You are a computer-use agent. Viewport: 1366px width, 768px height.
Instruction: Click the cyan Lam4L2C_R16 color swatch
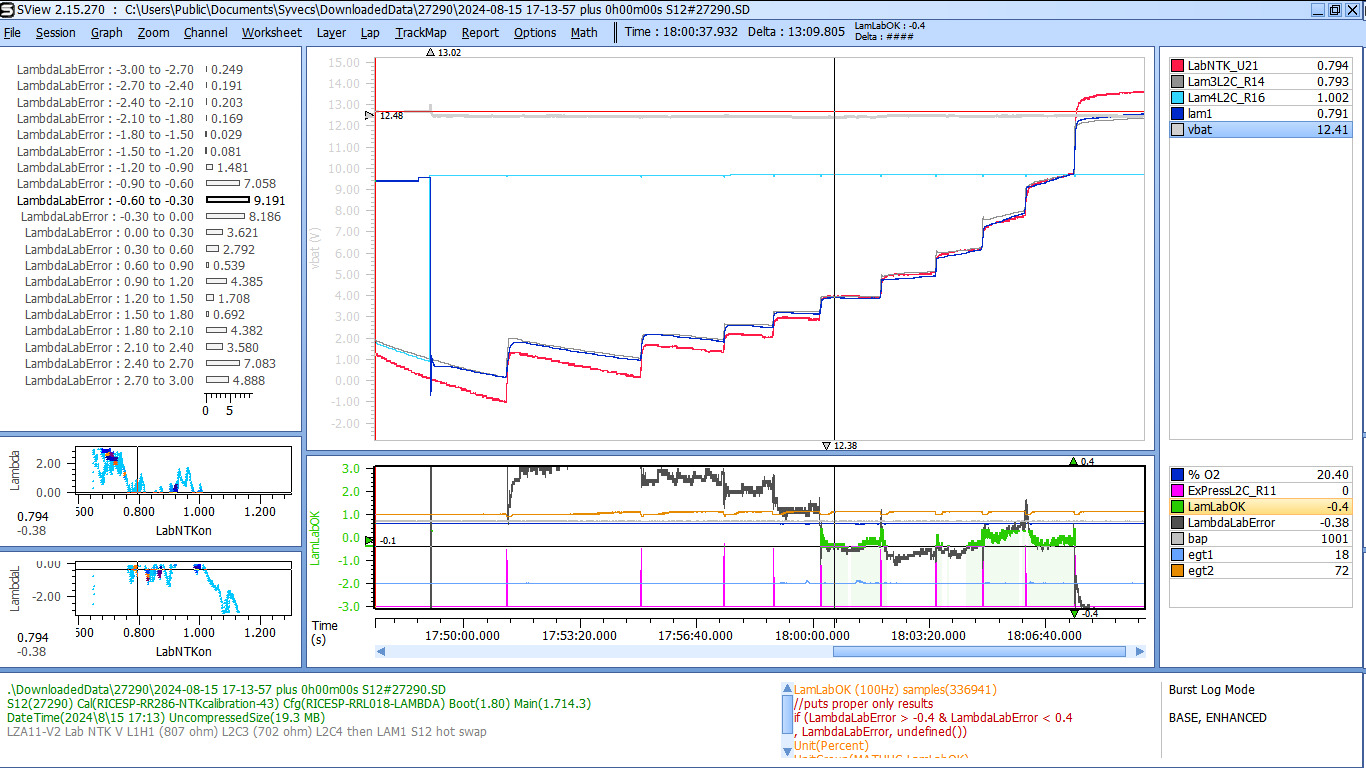click(1178, 97)
